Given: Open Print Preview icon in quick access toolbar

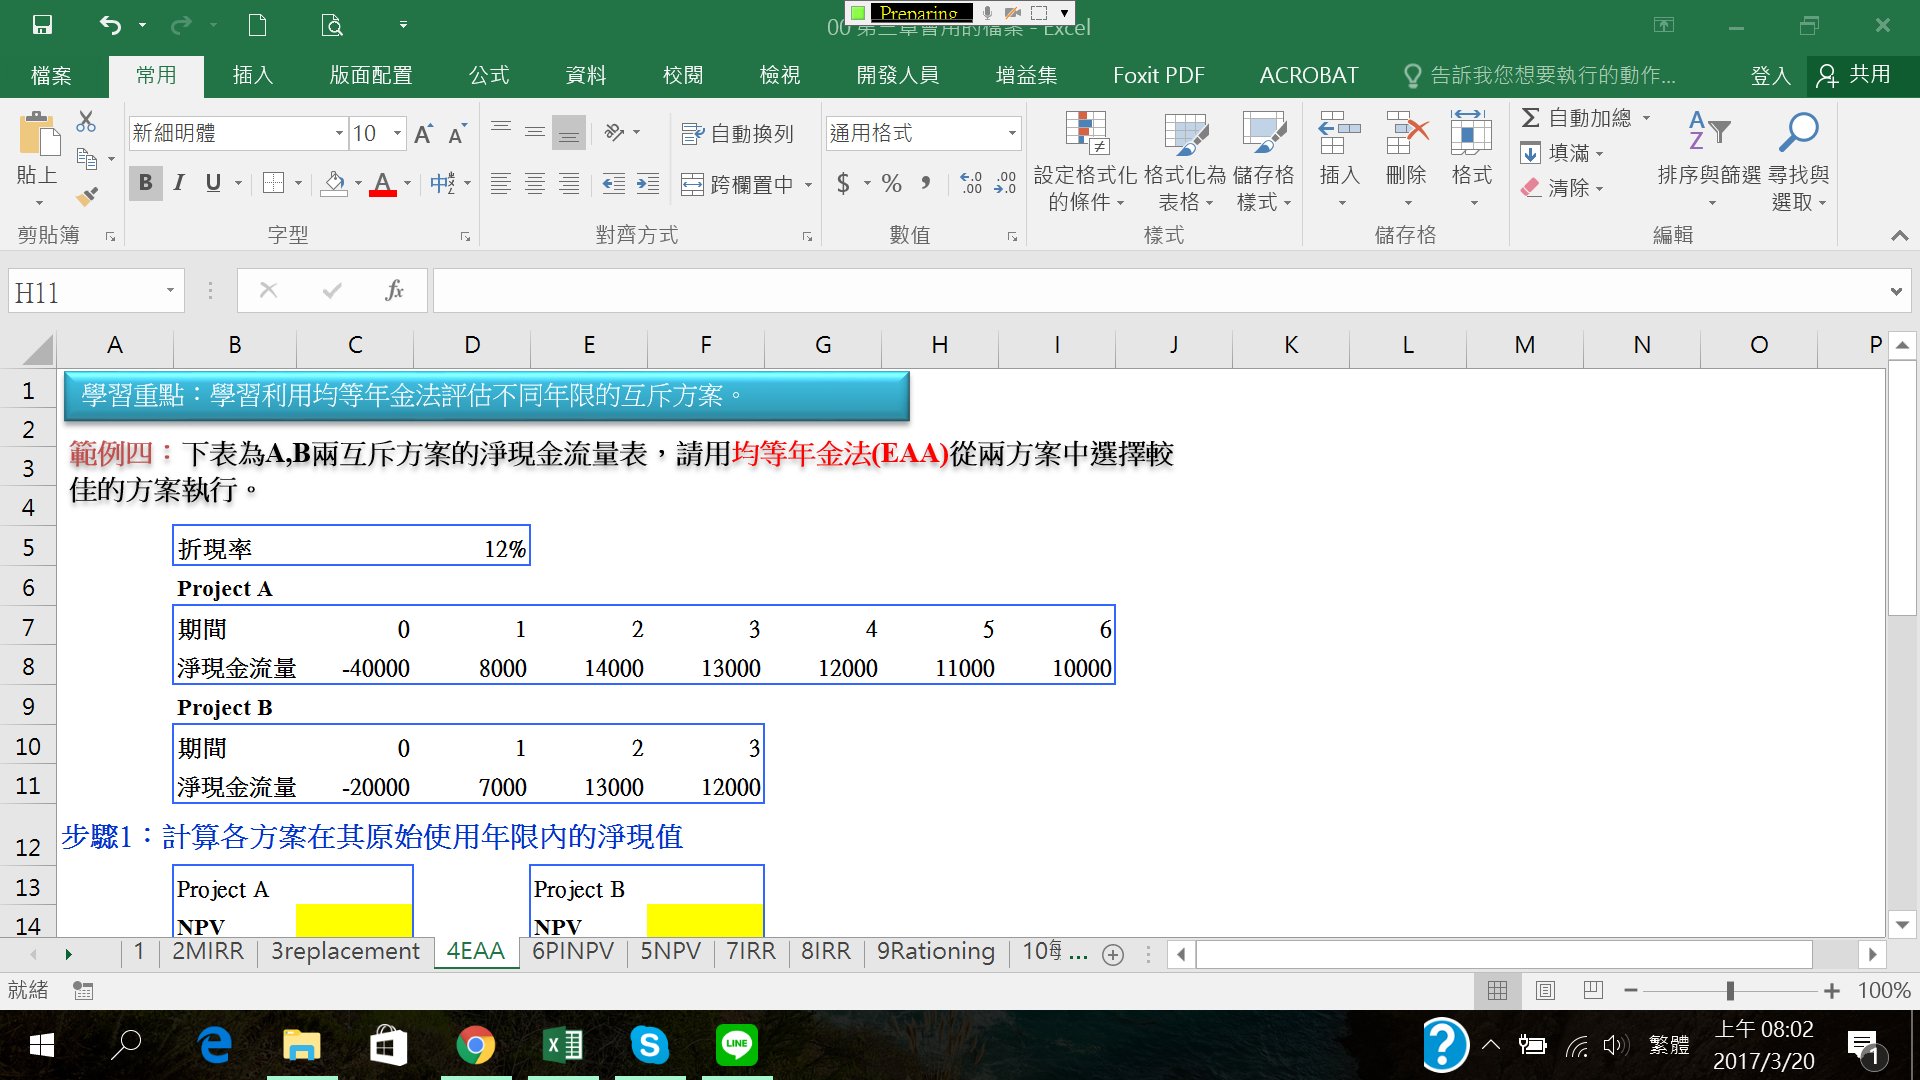Looking at the screenshot, I should pyautogui.click(x=332, y=25).
